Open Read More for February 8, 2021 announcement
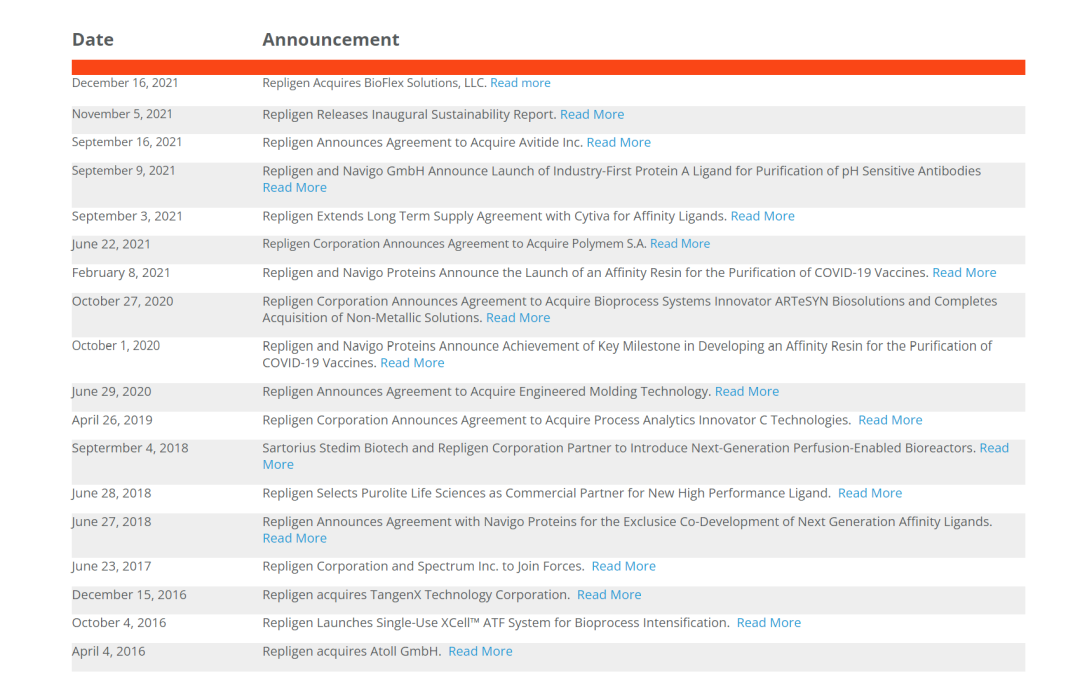1080x690 pixels. pos(964,272)
